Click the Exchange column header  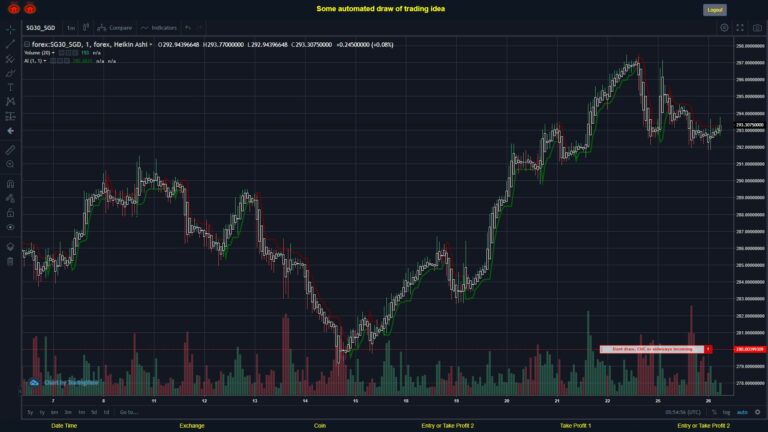(192, 426)
